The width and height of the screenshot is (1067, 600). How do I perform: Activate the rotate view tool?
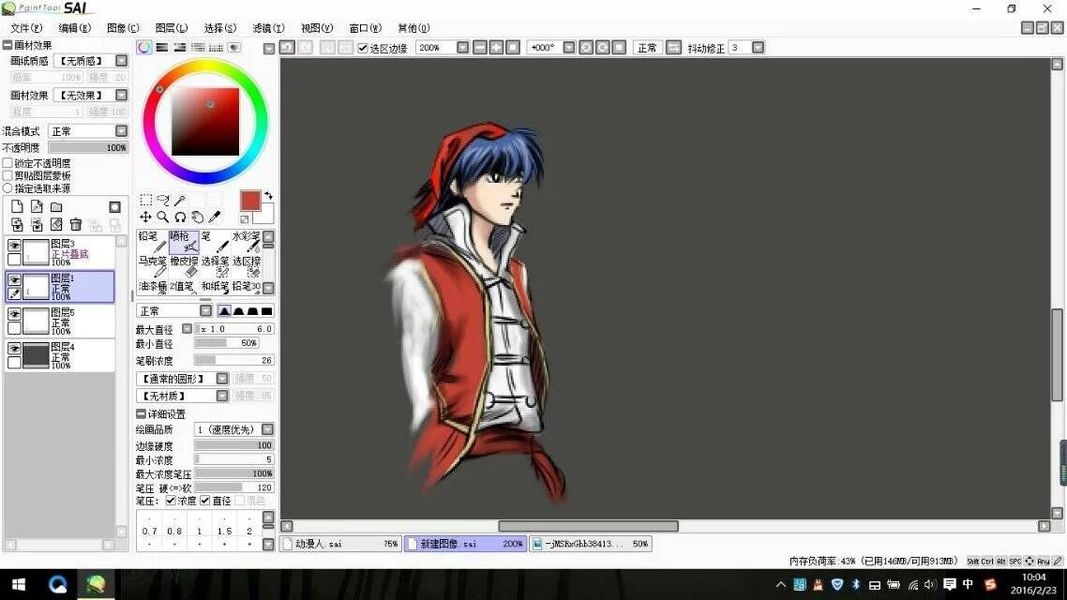(x=180, y=217)
